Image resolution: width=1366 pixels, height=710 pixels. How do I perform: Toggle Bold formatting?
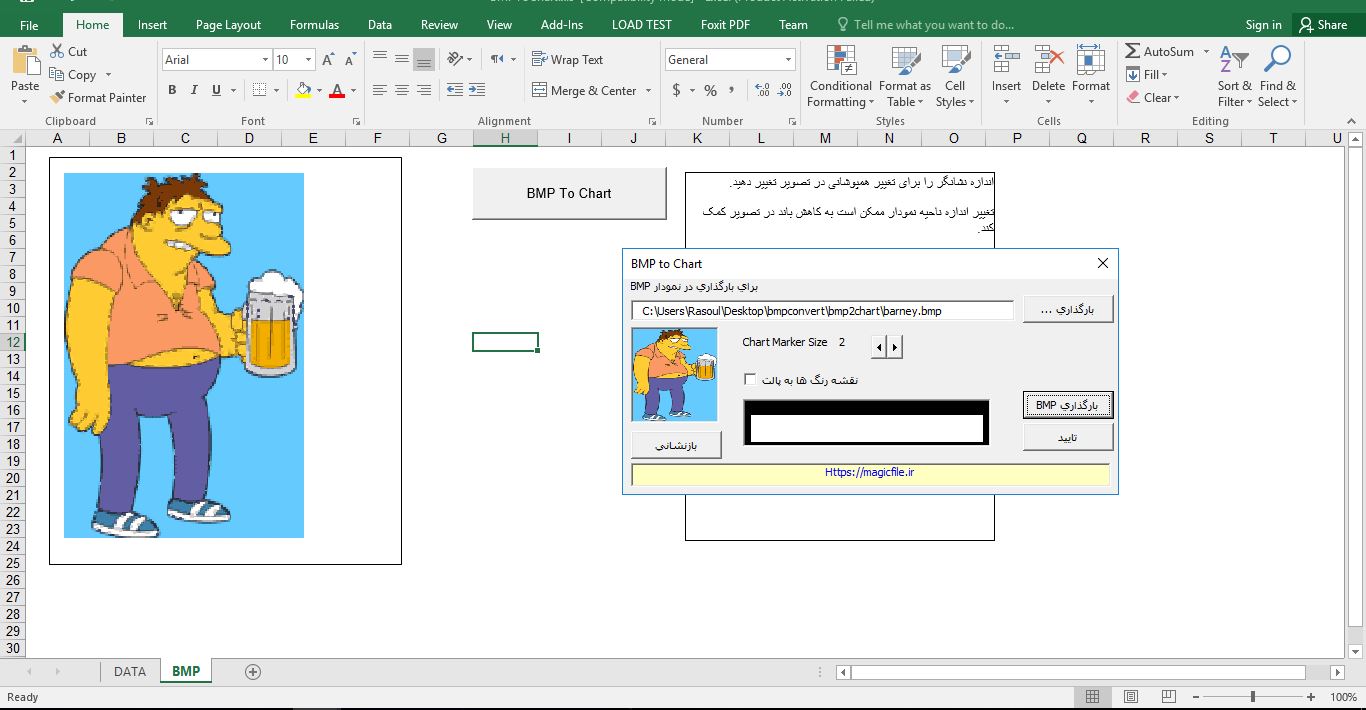[x=172, y=90]
